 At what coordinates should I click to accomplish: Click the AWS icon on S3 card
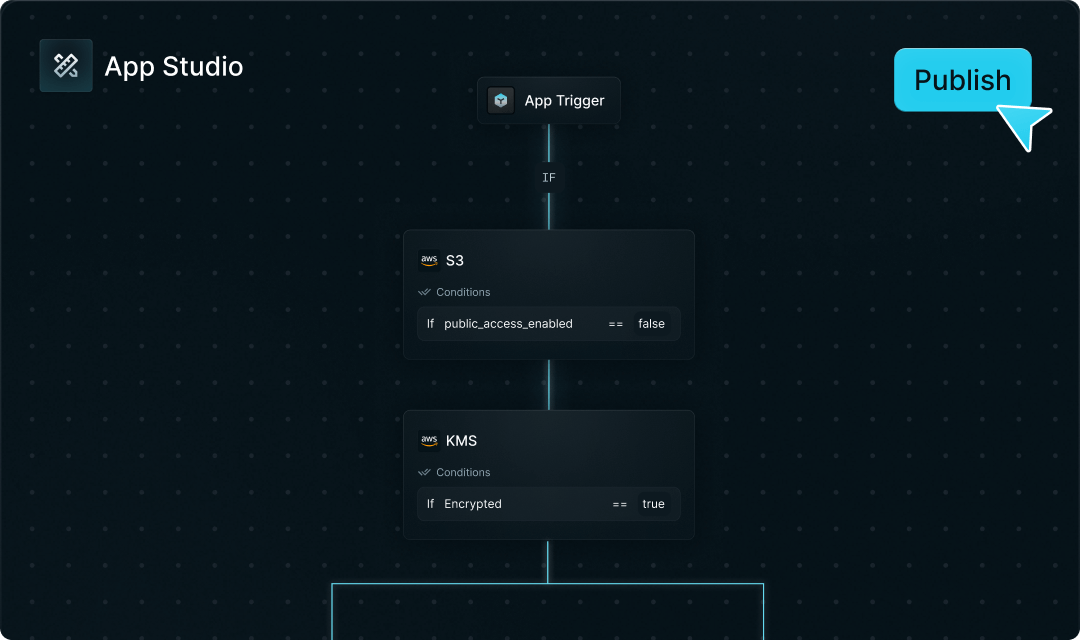pyautogui.click(x=429, y=260)
